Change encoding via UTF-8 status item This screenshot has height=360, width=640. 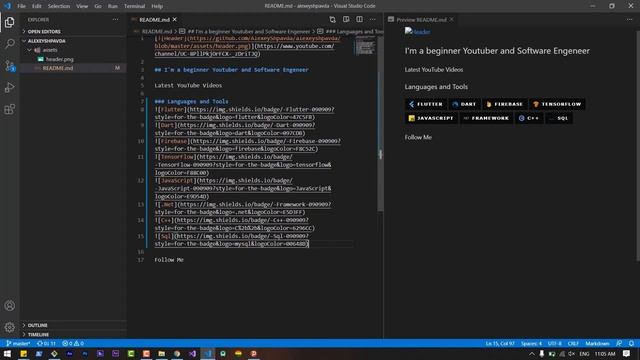click(555, 343)
